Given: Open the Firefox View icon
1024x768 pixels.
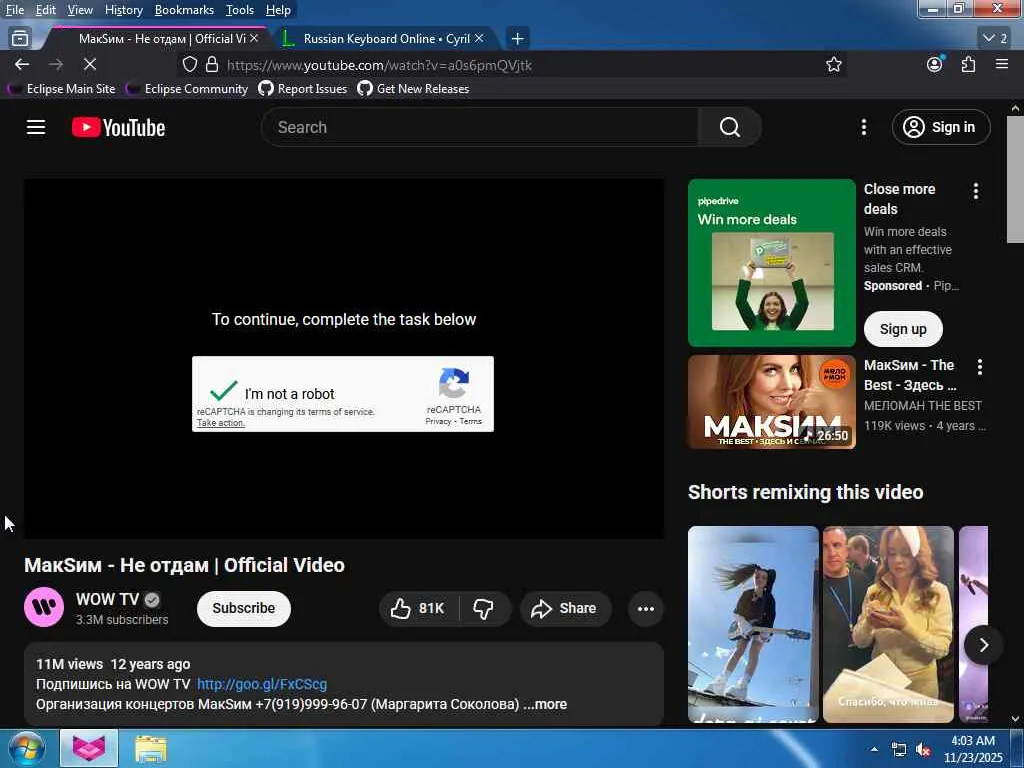Looking at the screenshot, I should 20,39.
